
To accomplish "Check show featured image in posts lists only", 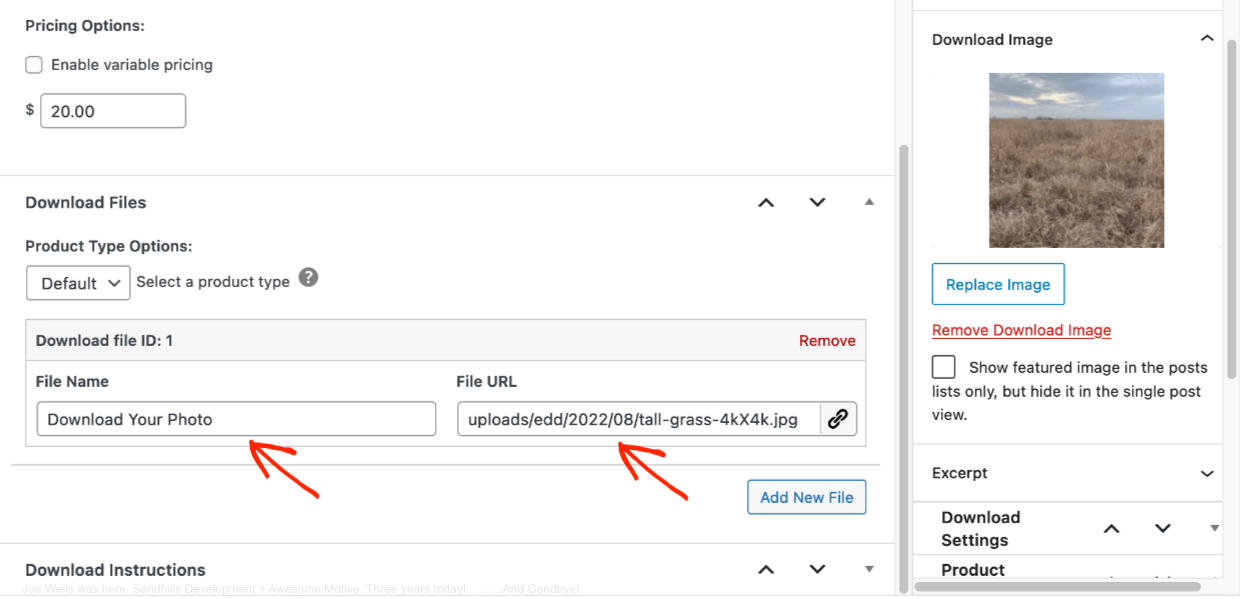I will tap(942, 366).
